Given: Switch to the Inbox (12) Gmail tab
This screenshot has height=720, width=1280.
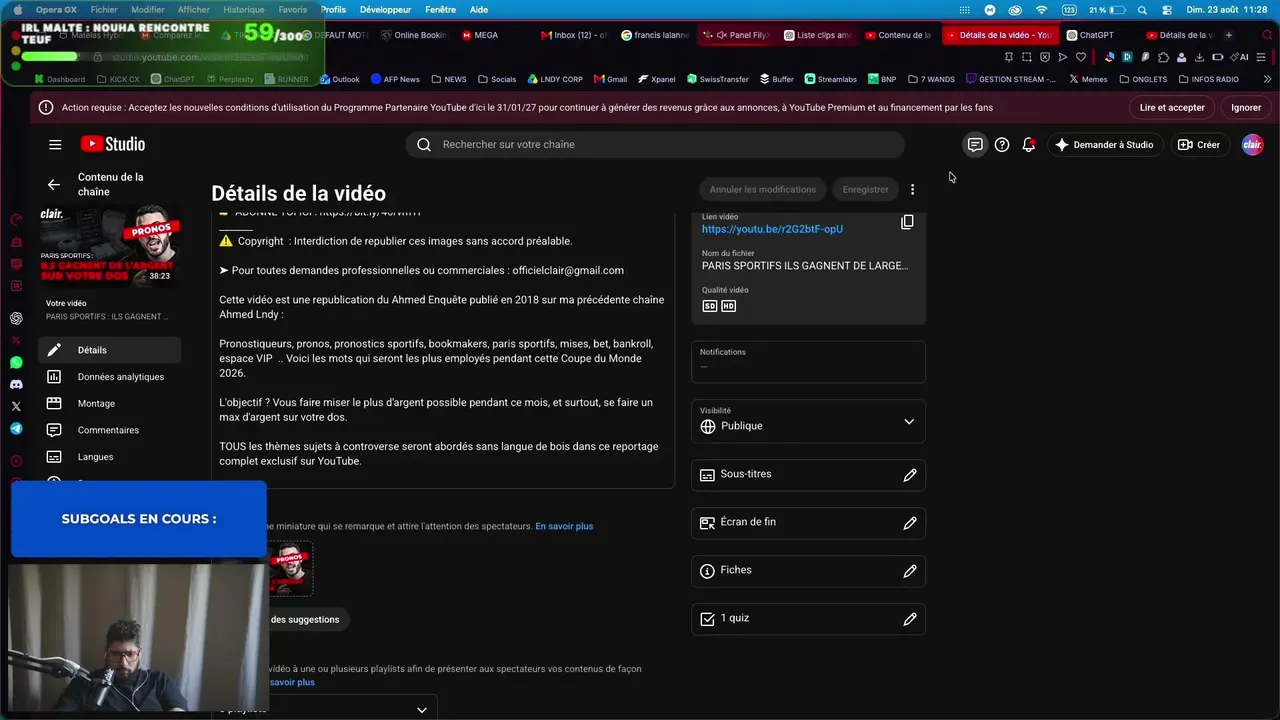Looking at the screenshot, I should coord(575,35).
